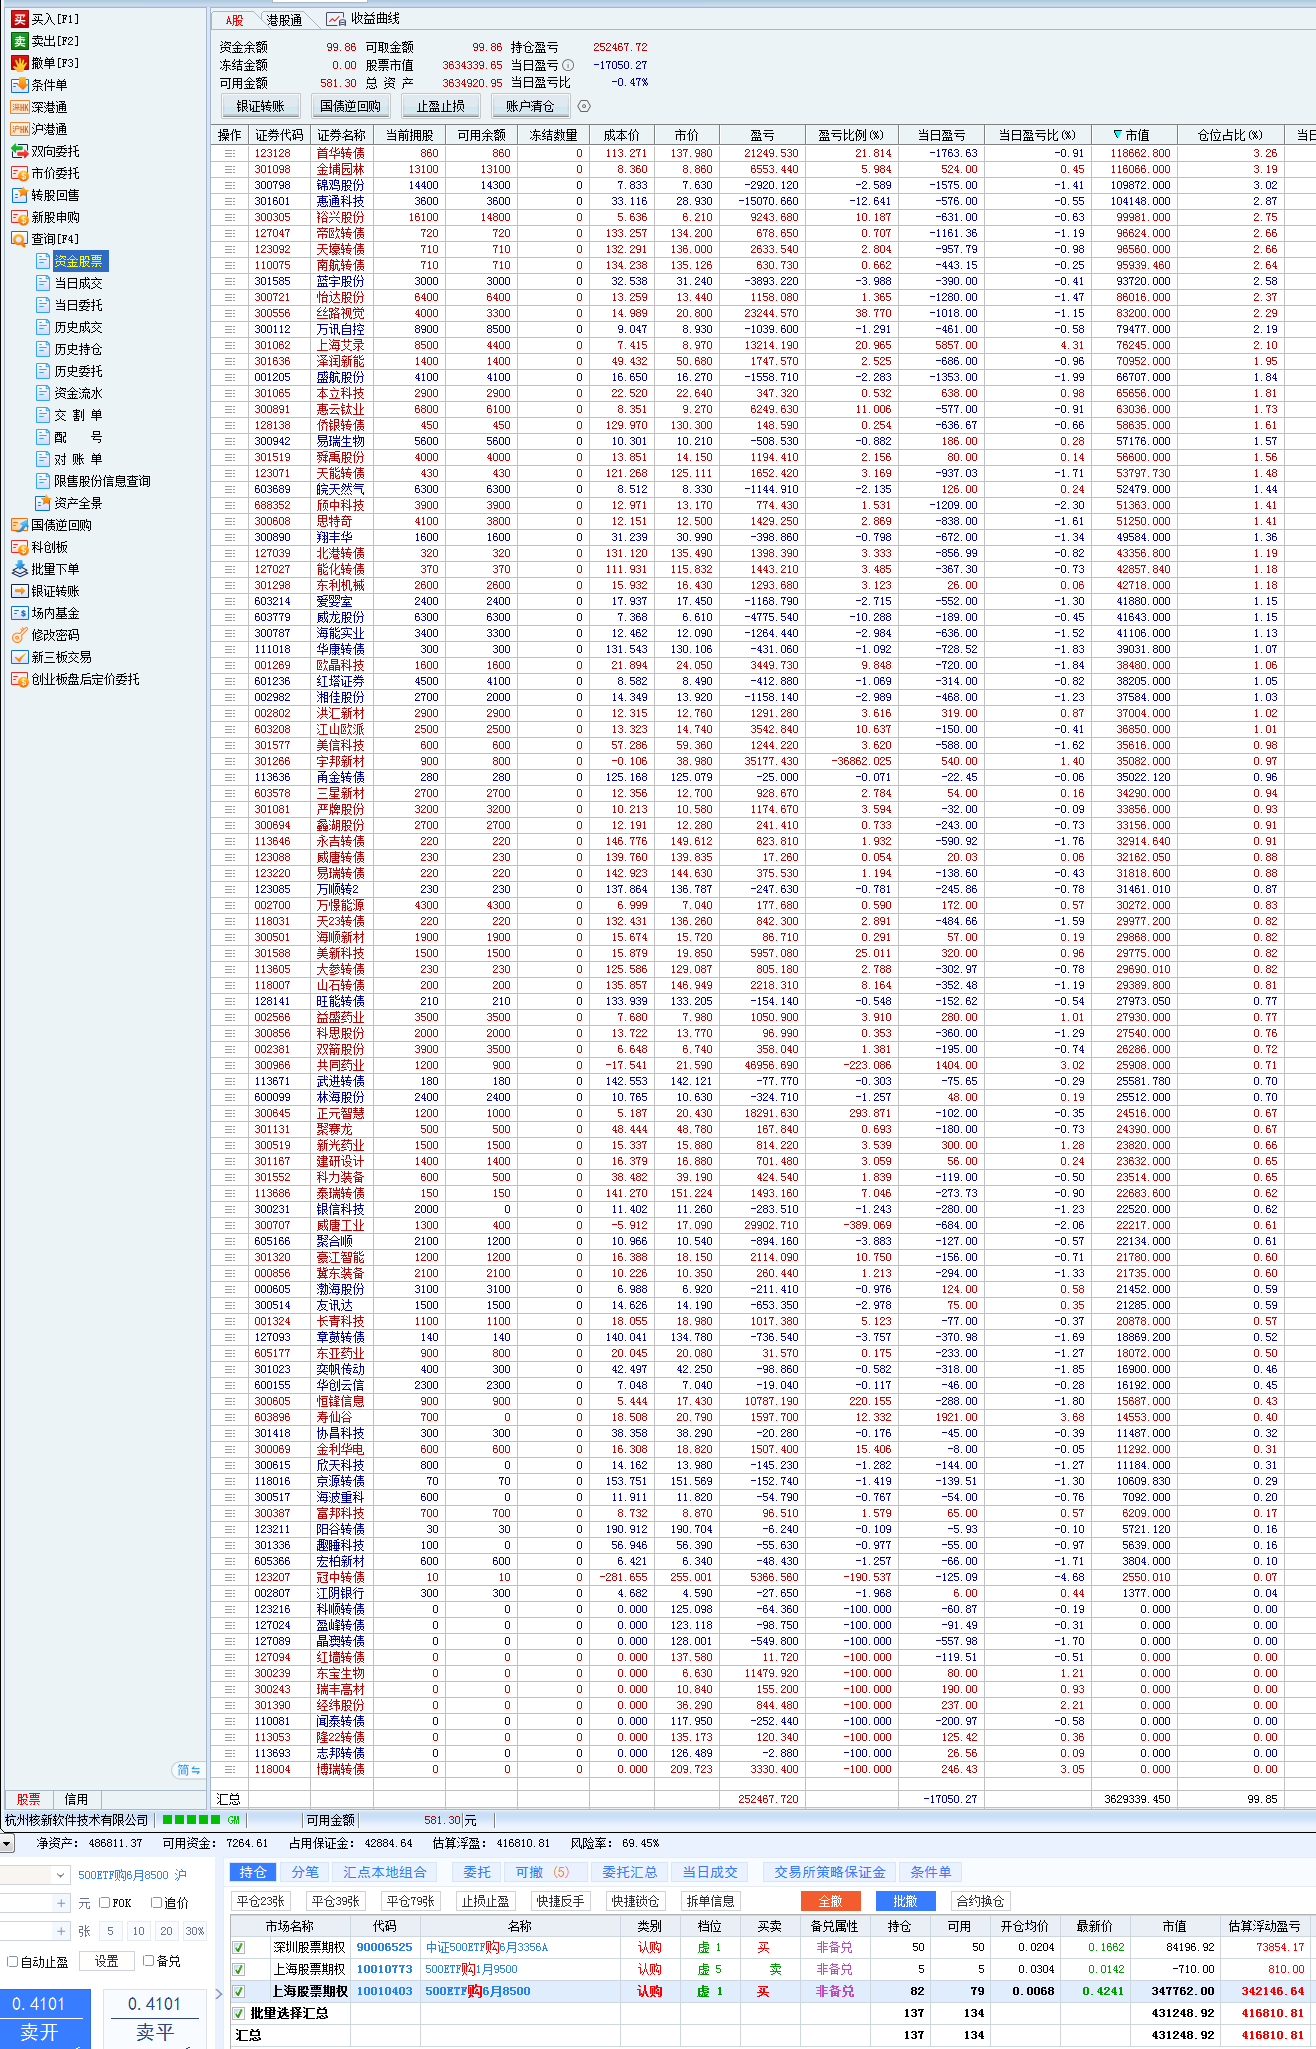Click the security code 300798
This screenshot has width=1316, height=2049.
click(272, 185)
